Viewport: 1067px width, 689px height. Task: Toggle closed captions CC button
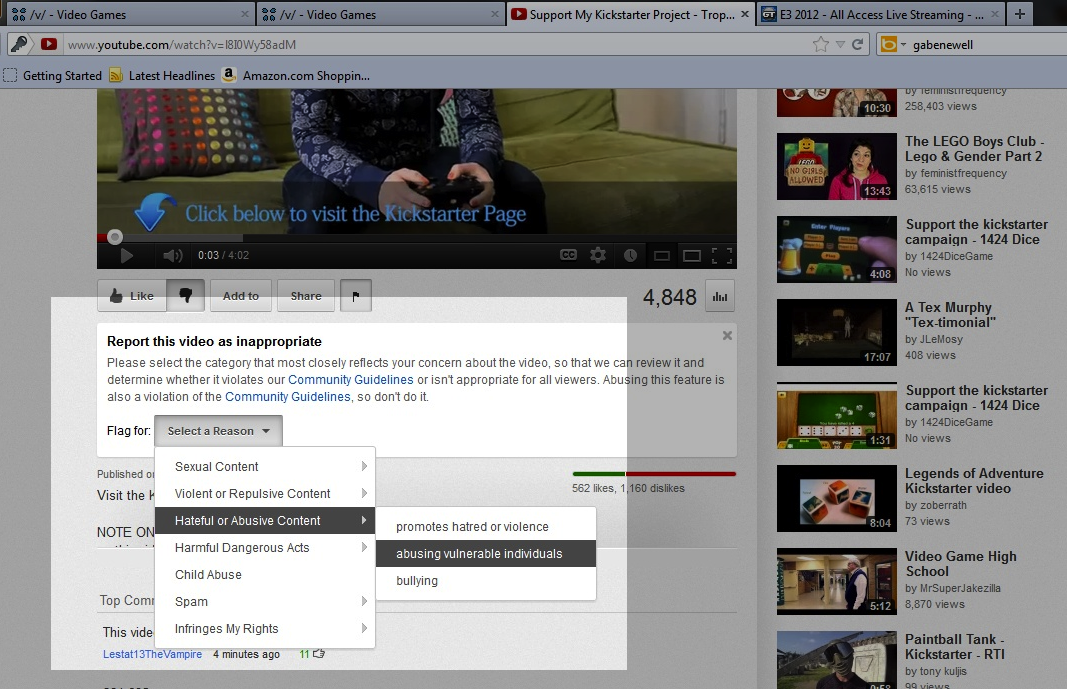coord(568,255)
